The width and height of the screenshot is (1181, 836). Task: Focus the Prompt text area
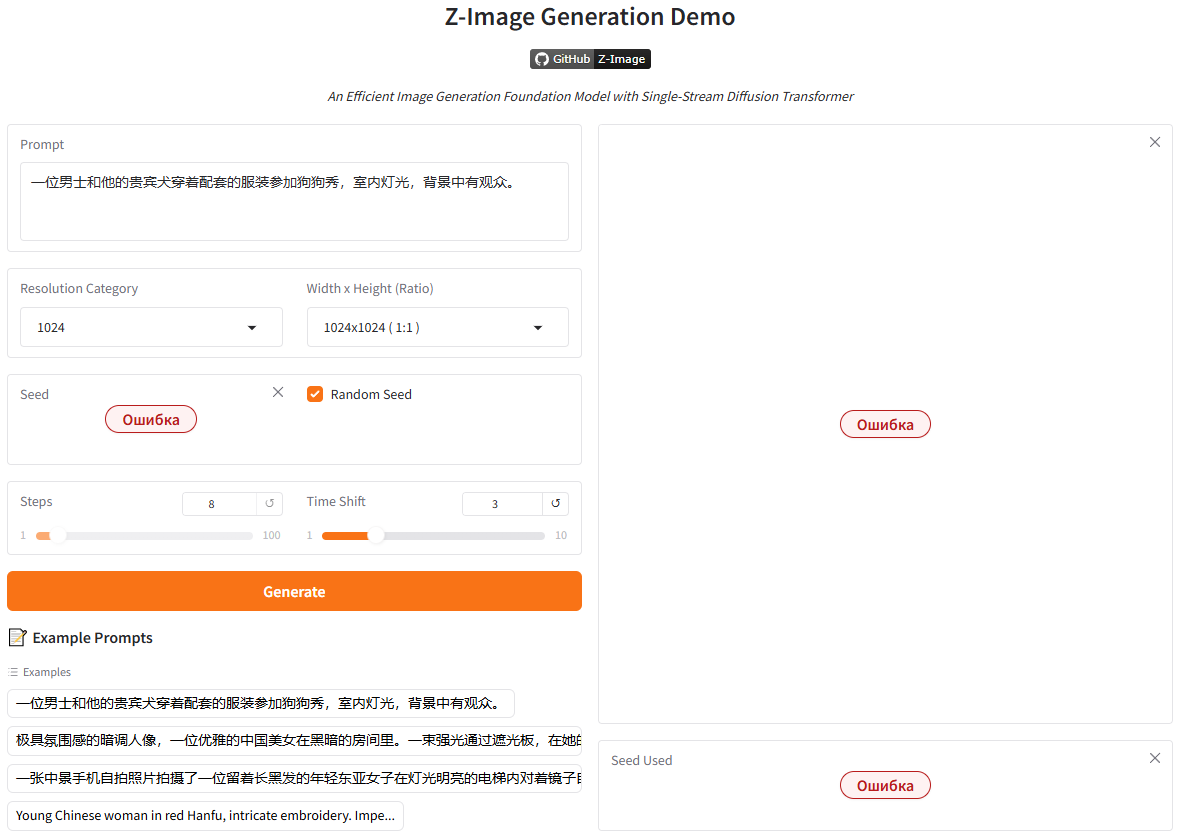click(x=294, y=202)
